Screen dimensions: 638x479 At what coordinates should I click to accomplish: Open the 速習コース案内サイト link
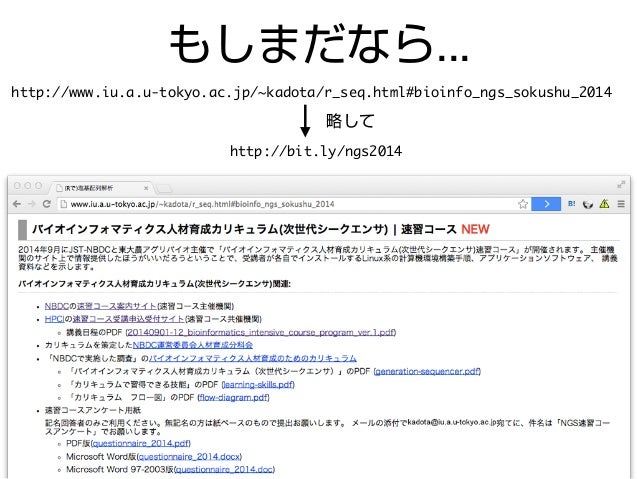[116, 306]
